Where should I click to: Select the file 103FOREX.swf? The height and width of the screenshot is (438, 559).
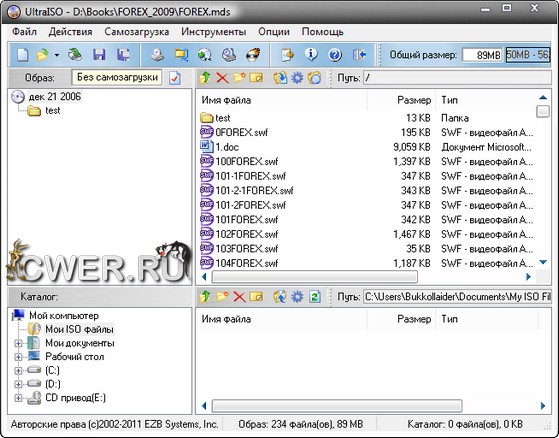coord(246,248)
